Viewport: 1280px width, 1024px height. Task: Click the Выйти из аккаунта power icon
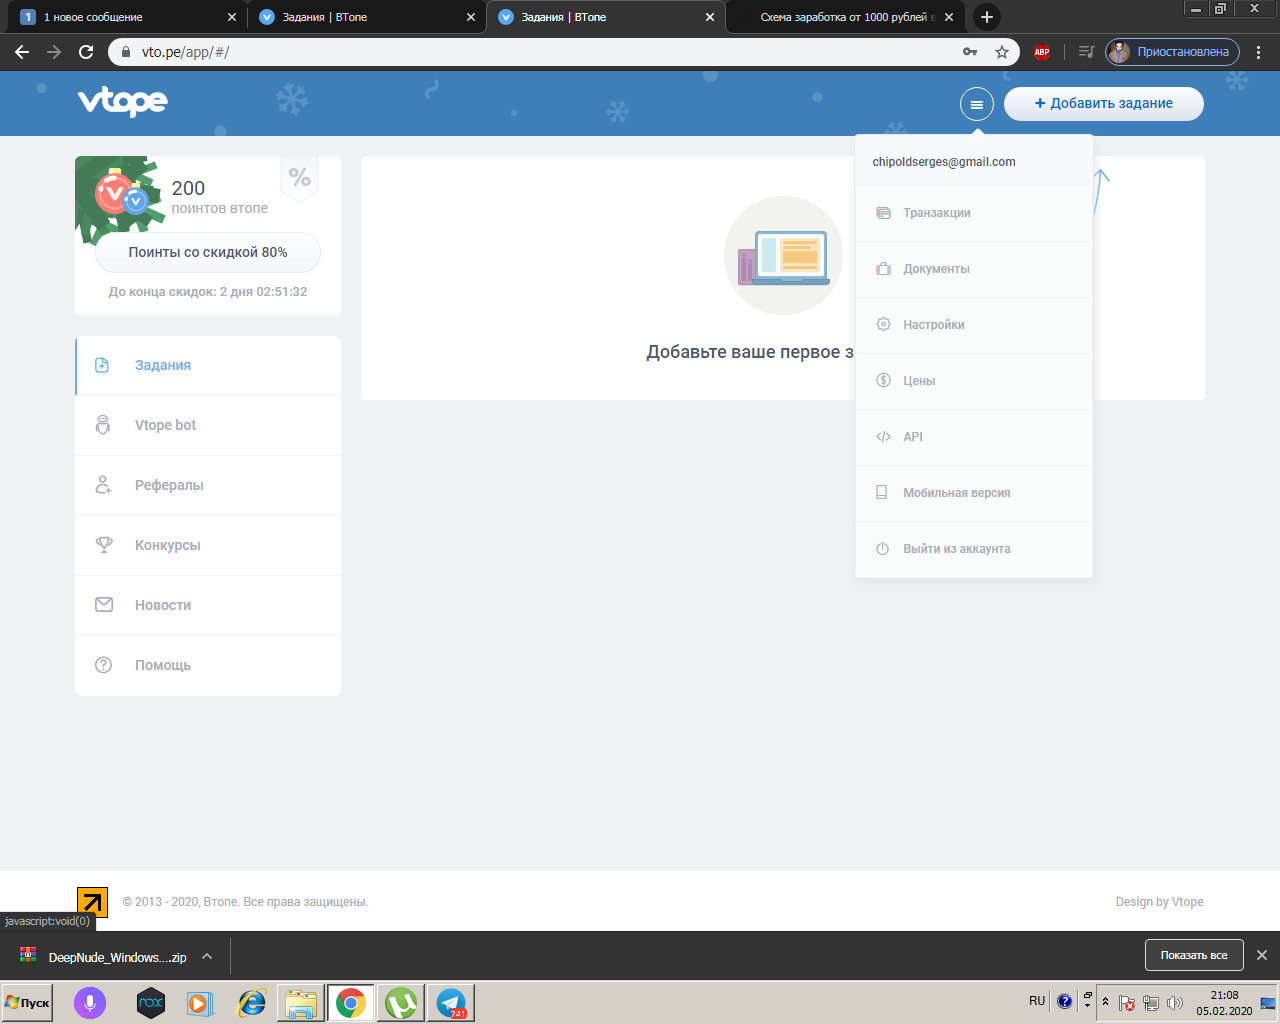[882, 549]
